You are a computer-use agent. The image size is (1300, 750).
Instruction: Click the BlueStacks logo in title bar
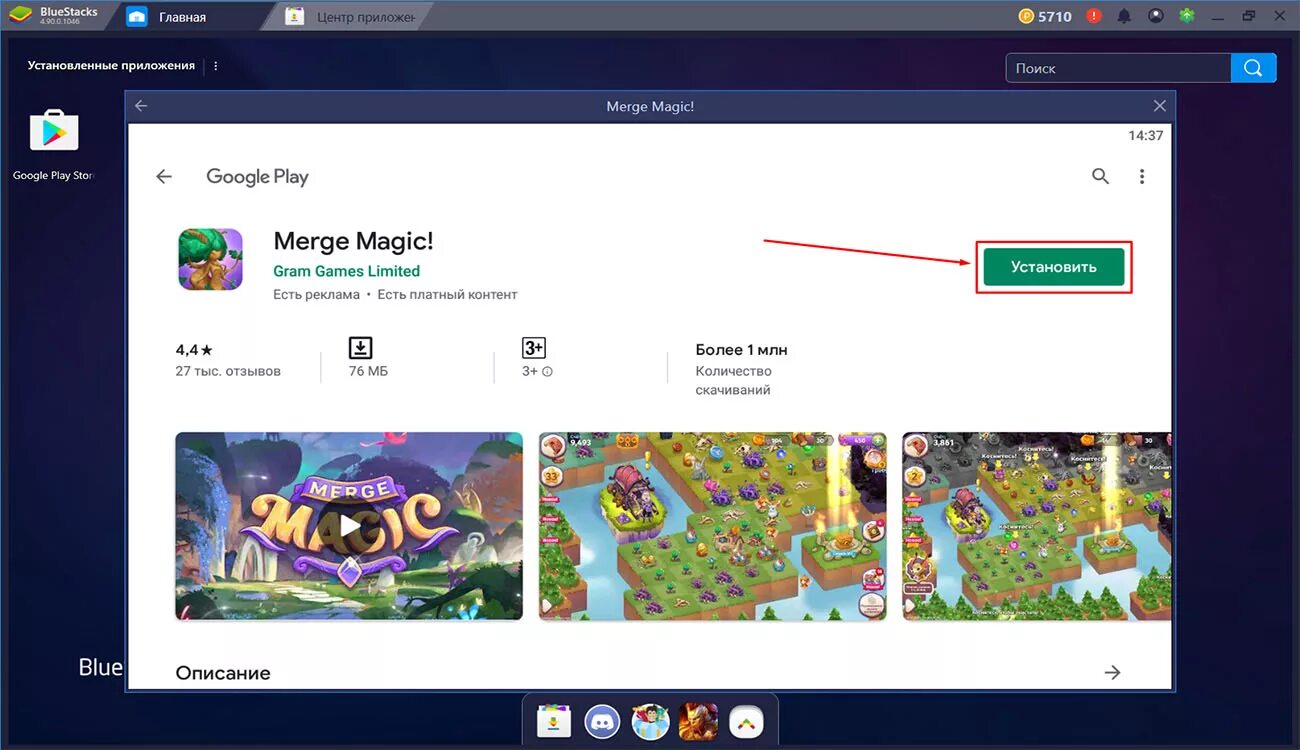(21, 16)
